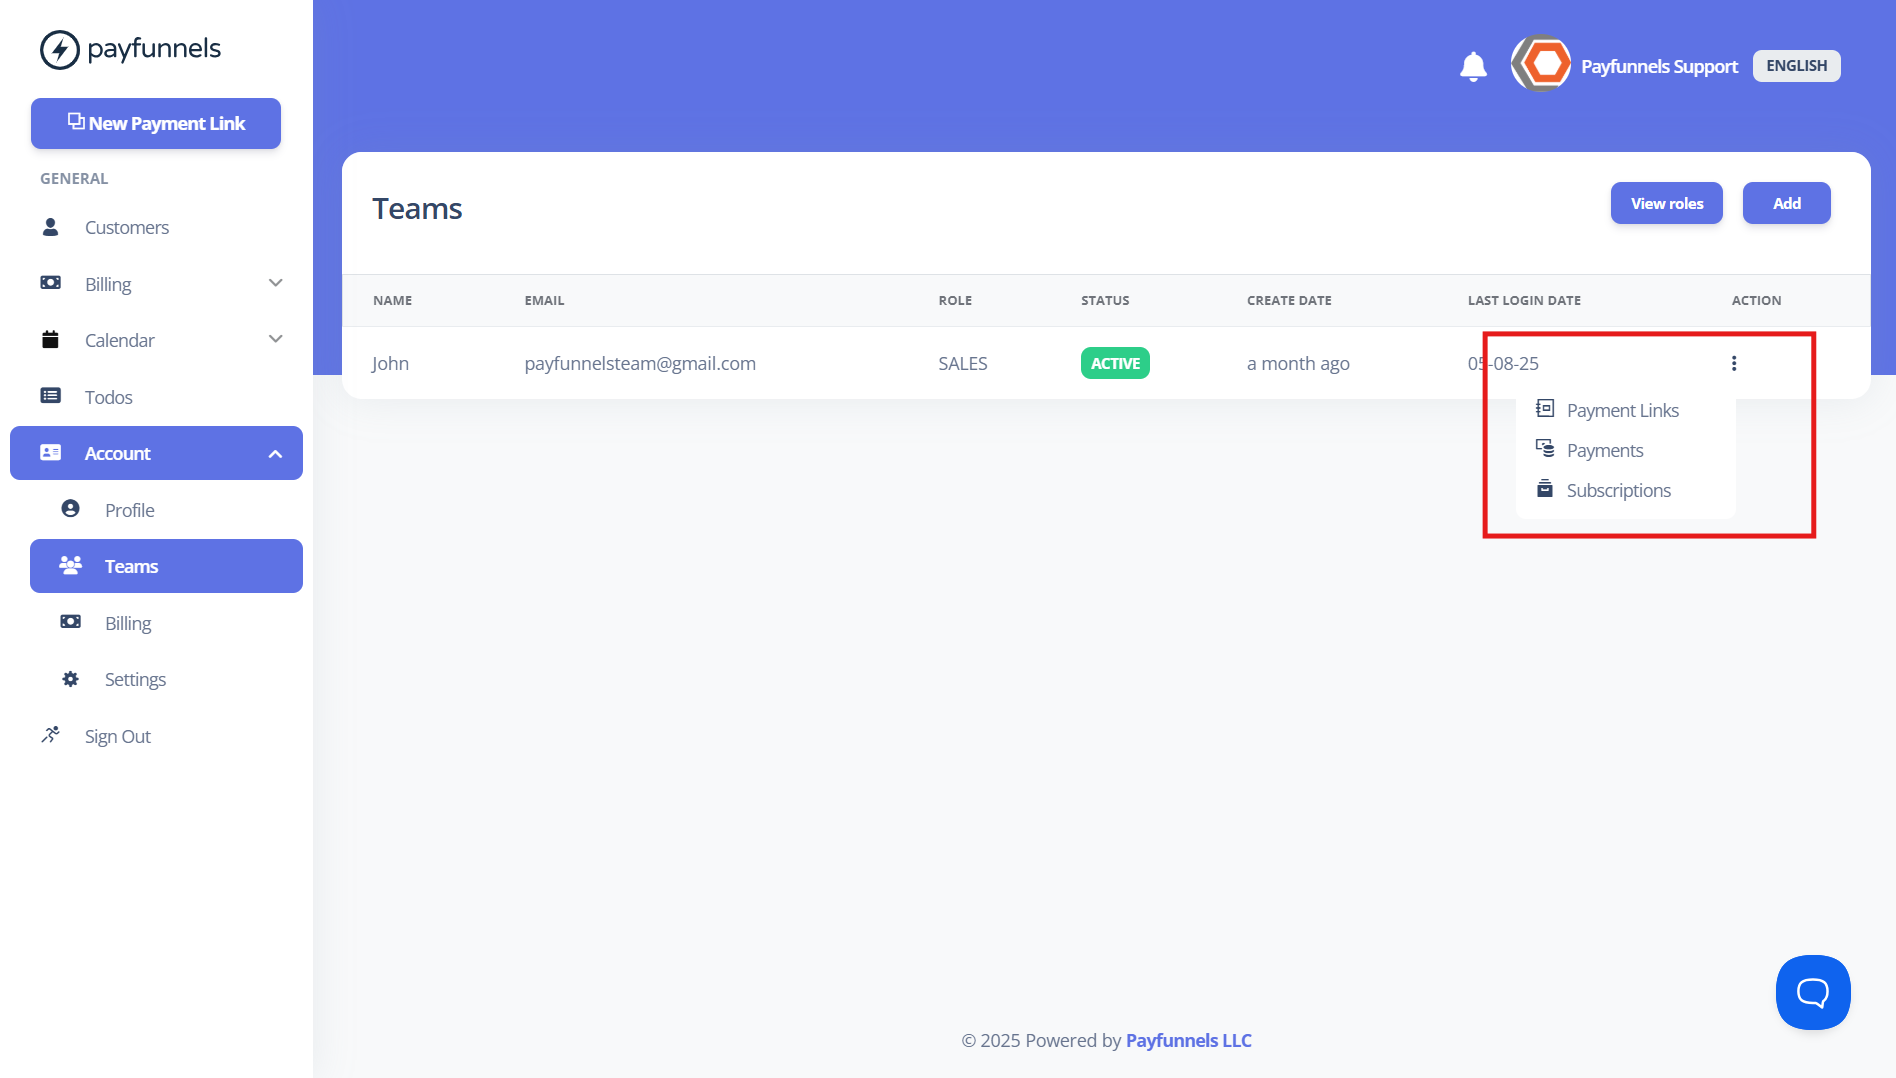The height and width of the screenshot is (1078, 1896).
Task: Click the STATUS column header
Action: tap(1105, 300)
